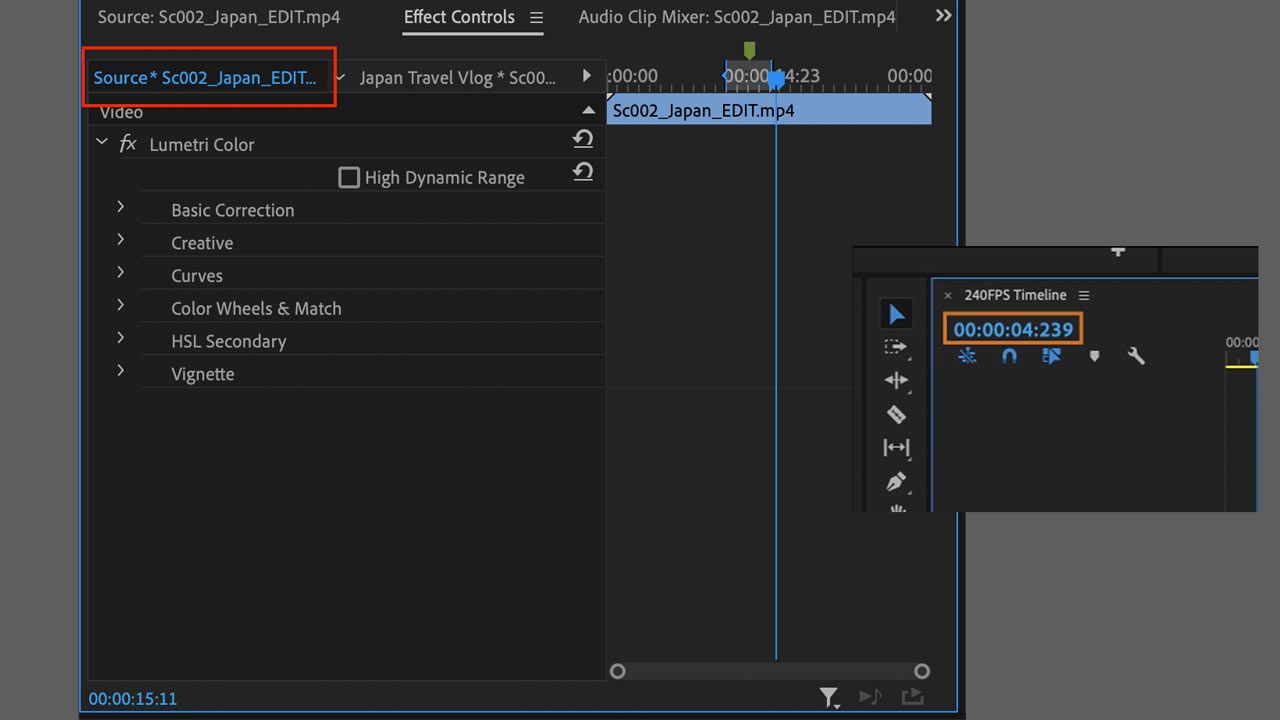
Task: Open Timeline Display Settings wrench
Action: tap(1136, 355)
